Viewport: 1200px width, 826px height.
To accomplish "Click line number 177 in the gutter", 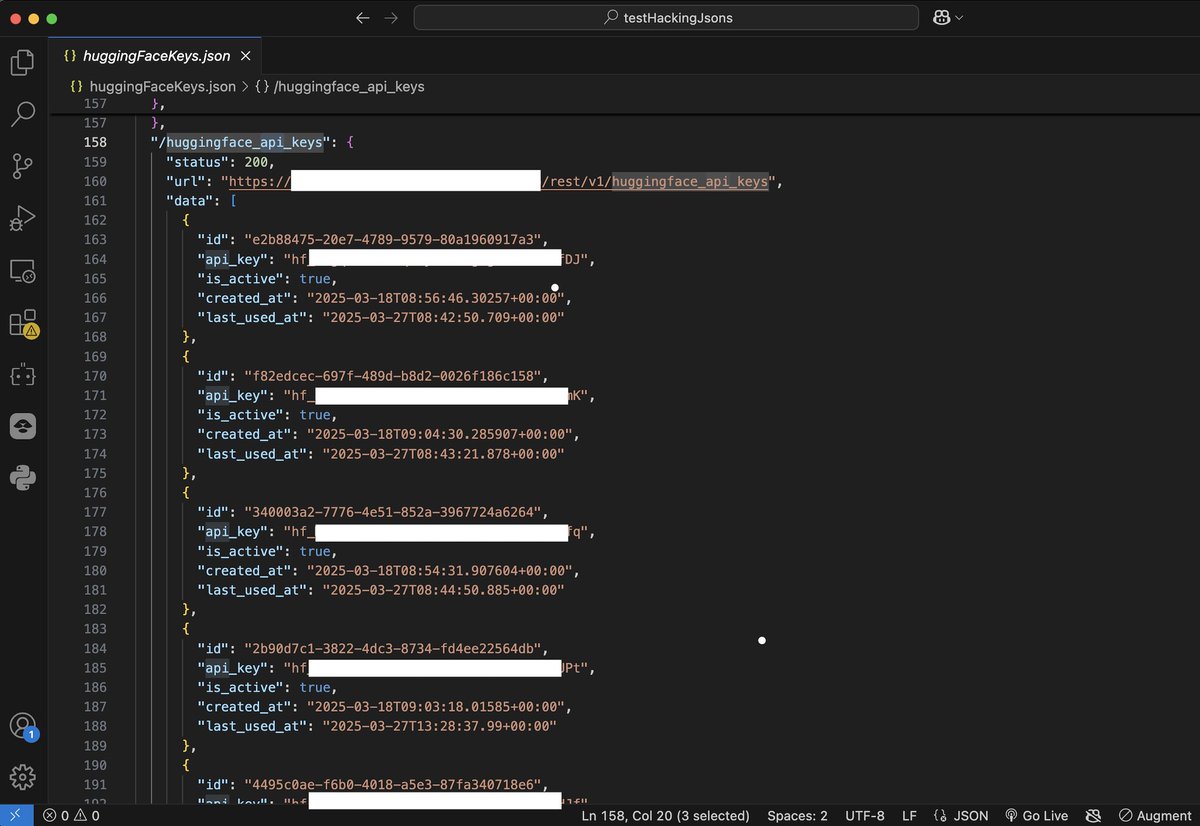I will 94,513.
